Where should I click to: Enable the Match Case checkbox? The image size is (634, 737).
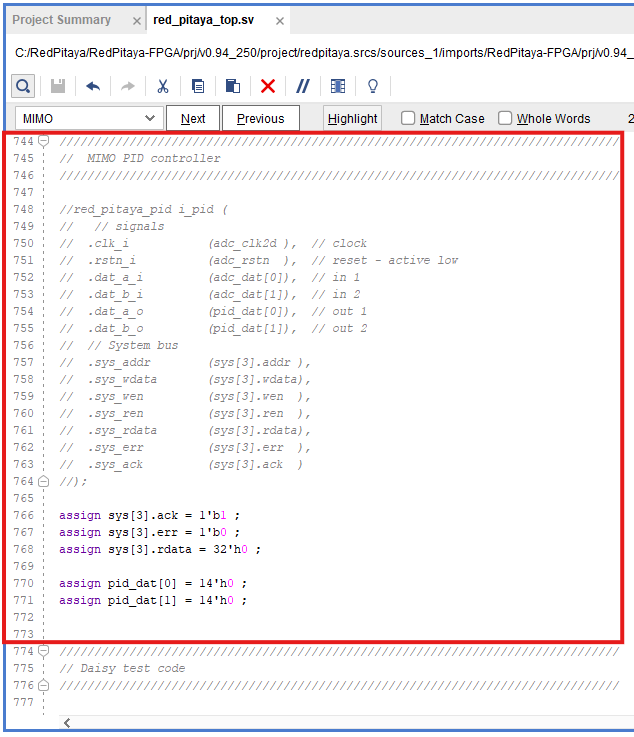408,118
